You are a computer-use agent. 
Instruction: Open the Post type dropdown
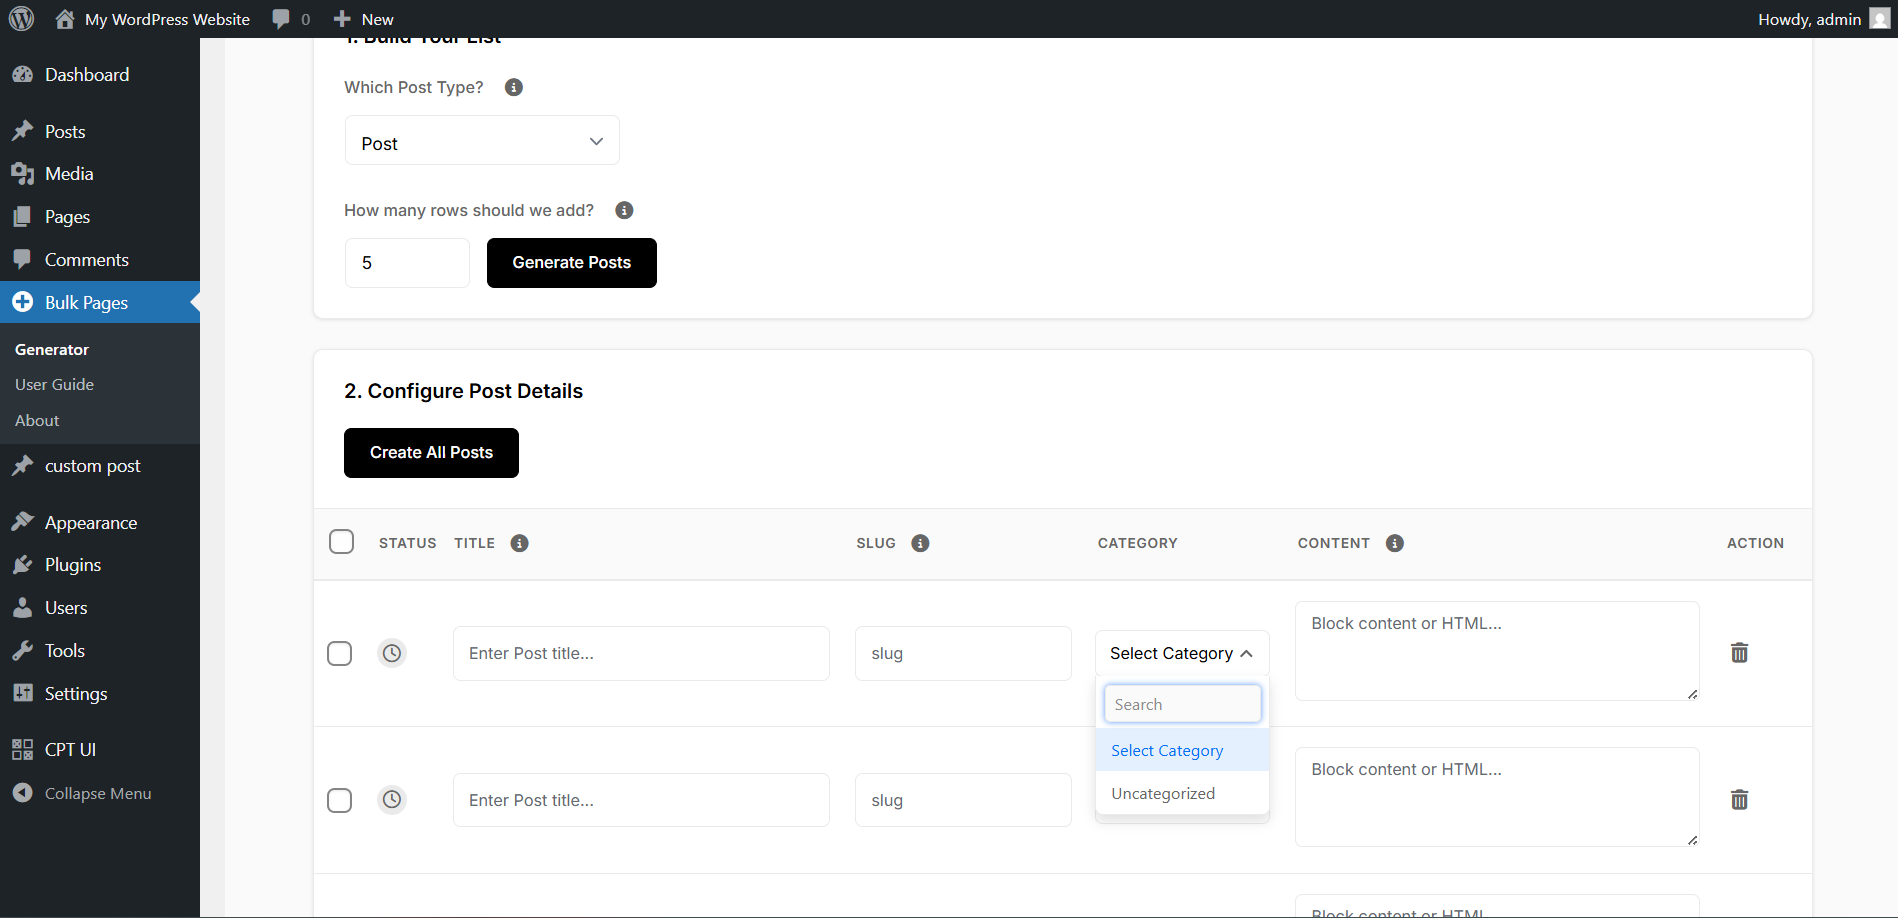pos(481,140)
